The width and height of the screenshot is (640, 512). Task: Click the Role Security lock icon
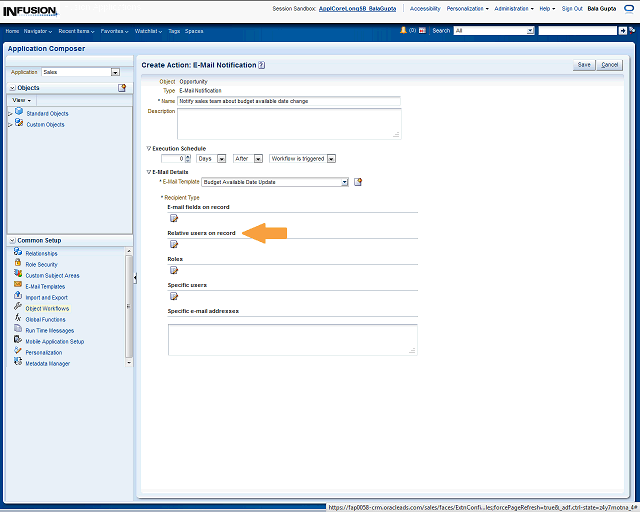[18, 264]
